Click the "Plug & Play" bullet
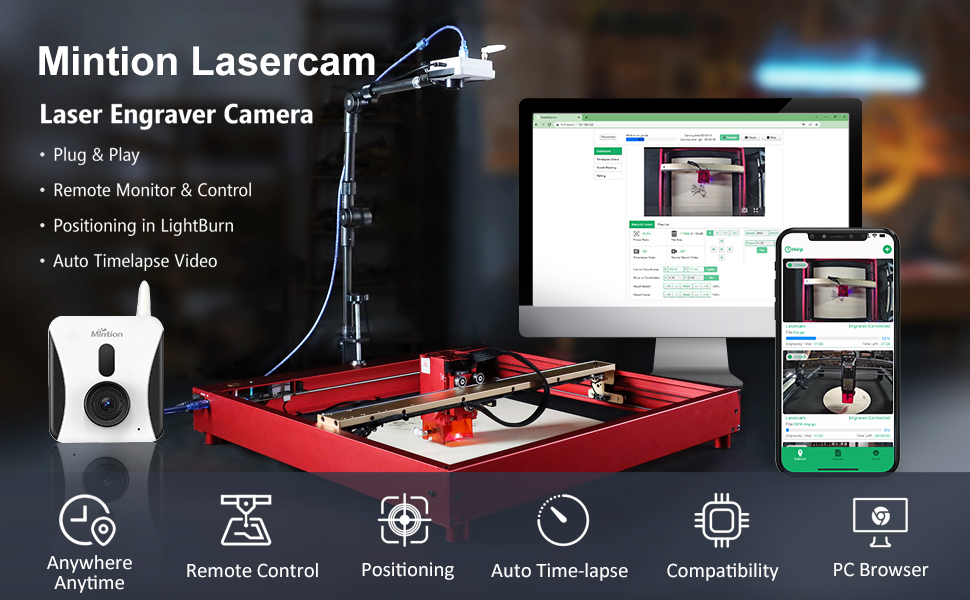 coord(97,155)
